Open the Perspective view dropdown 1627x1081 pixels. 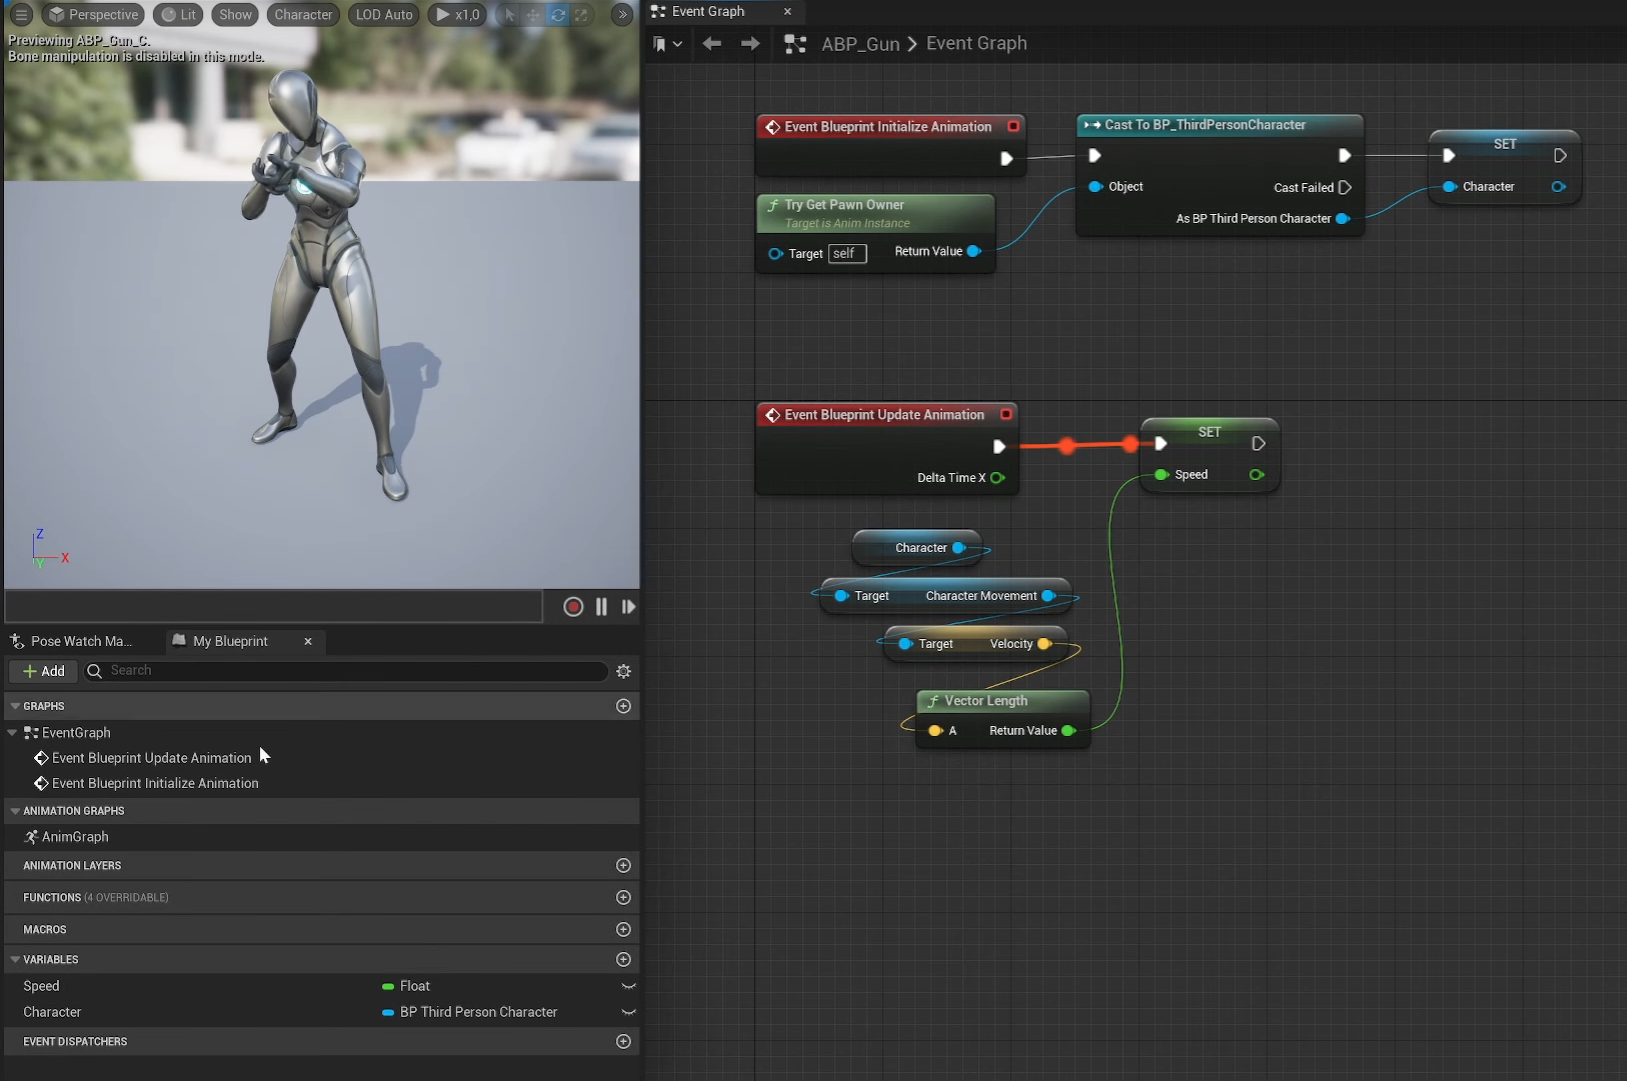click(x=93, y=15)
